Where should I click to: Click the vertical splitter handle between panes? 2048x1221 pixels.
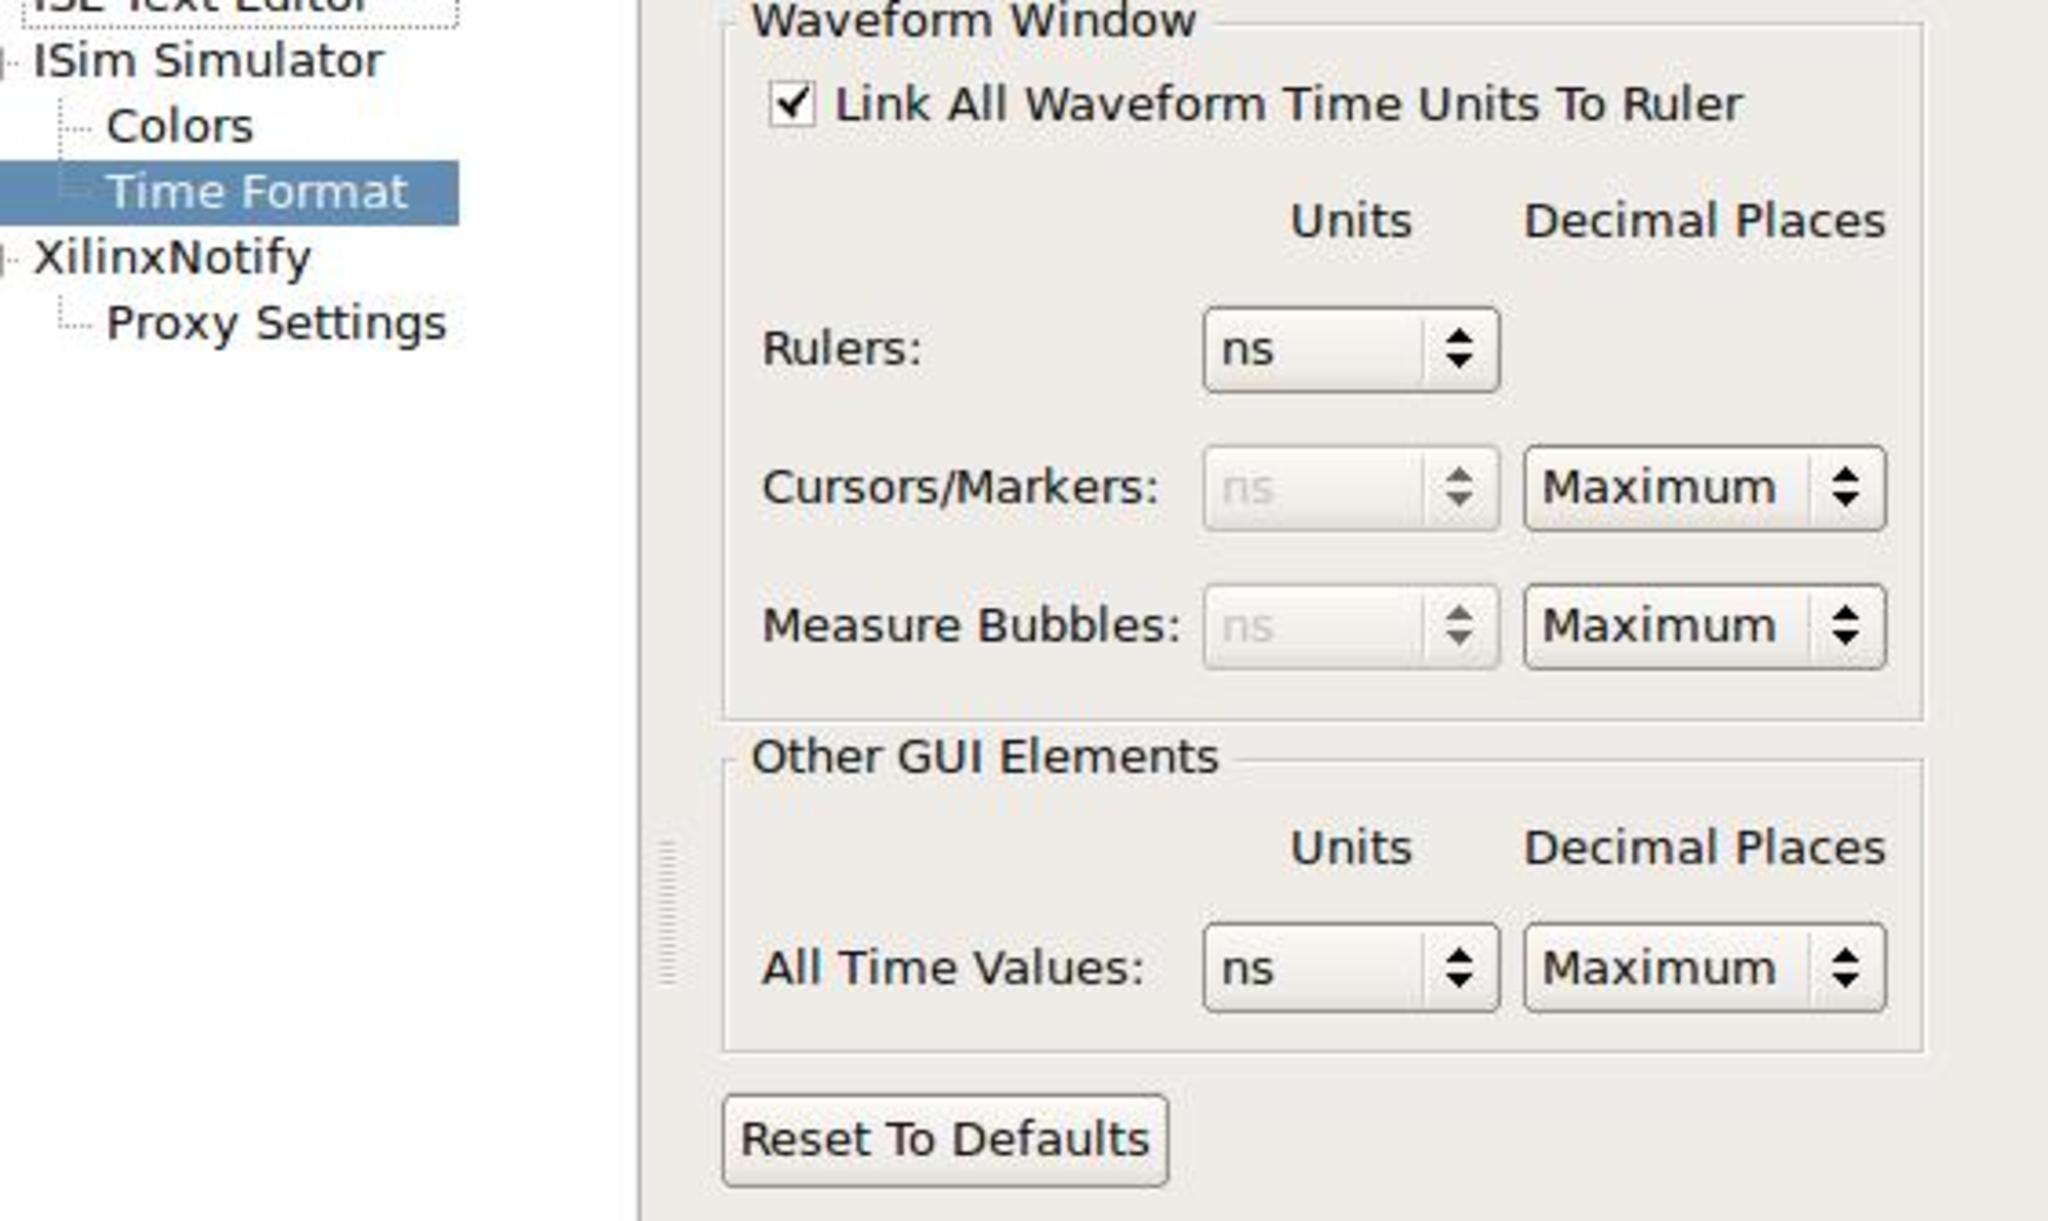pyautogui.click(x=668, y=912)
